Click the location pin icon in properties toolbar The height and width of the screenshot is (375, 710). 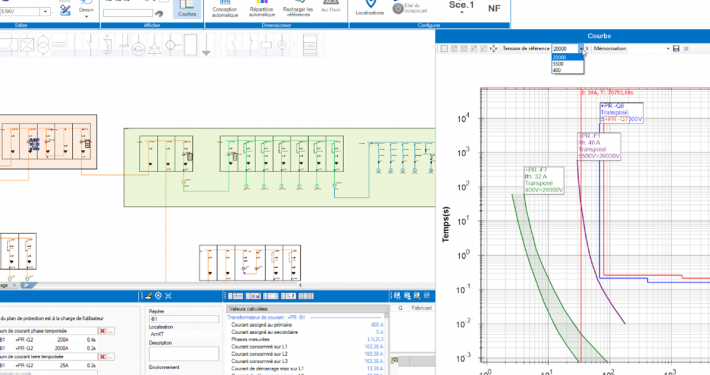[158, 296]
